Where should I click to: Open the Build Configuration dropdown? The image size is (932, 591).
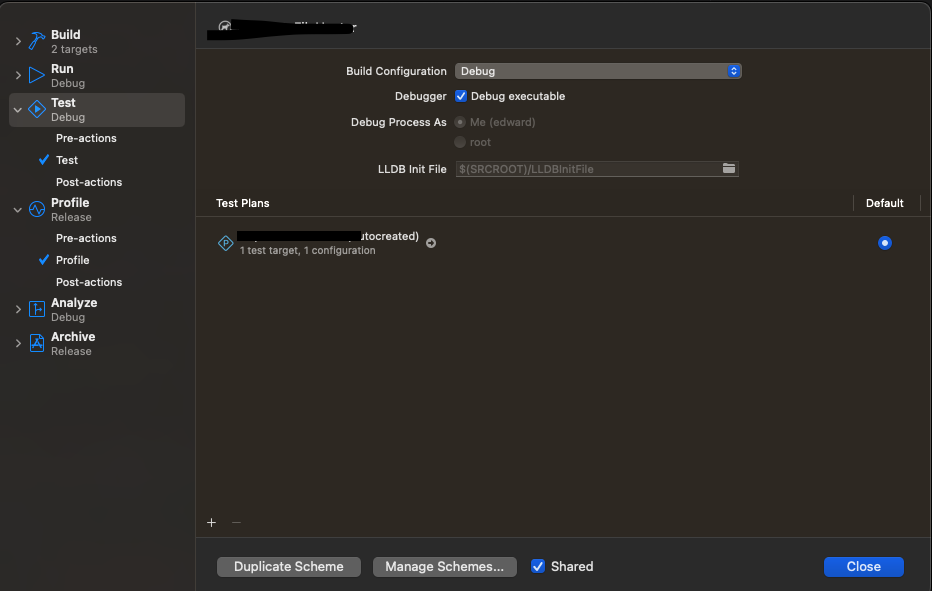pos(598,71)
